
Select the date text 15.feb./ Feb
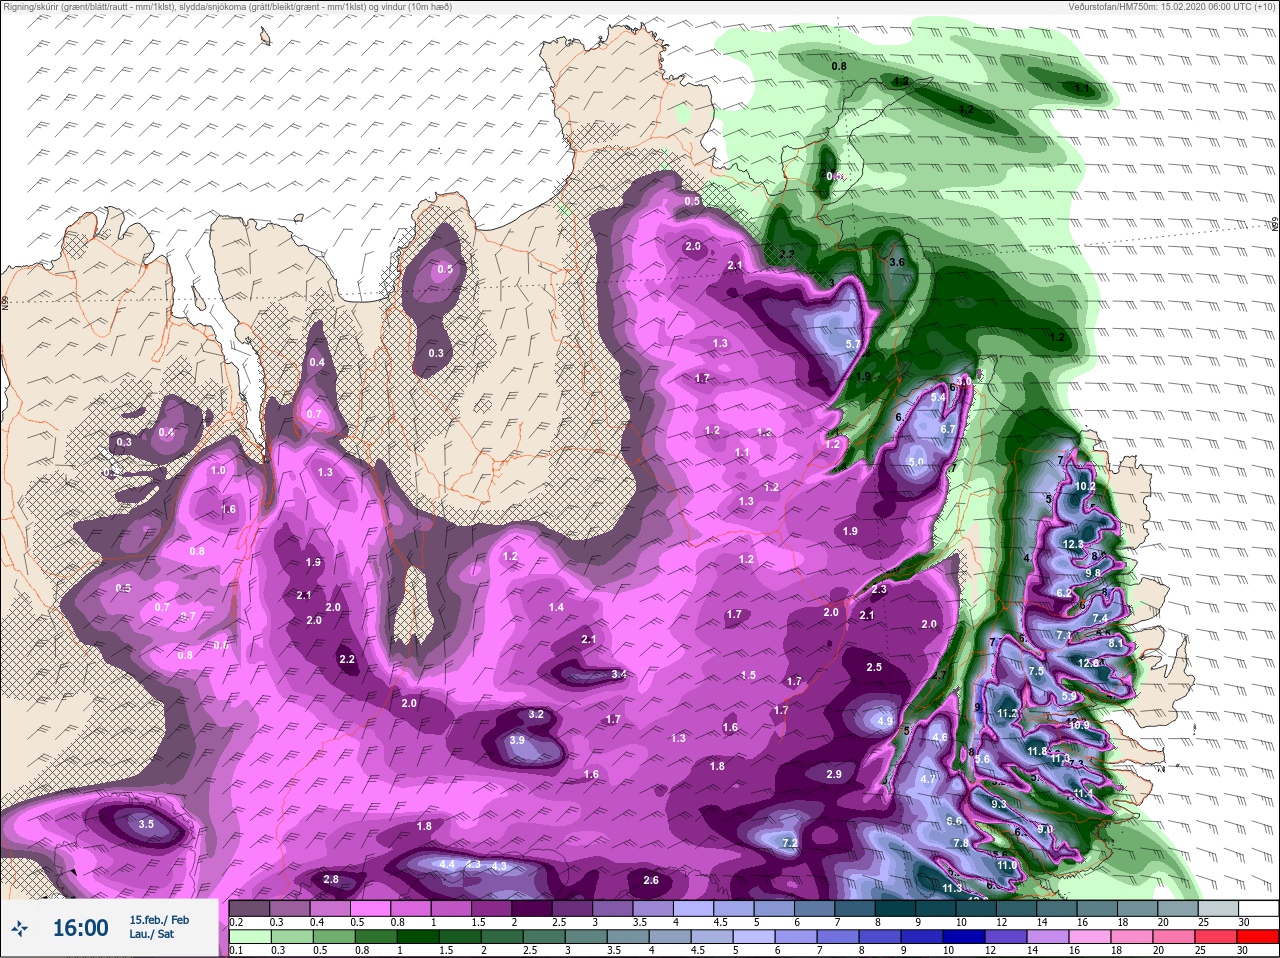pyautogui.click(x=159, y=919)
